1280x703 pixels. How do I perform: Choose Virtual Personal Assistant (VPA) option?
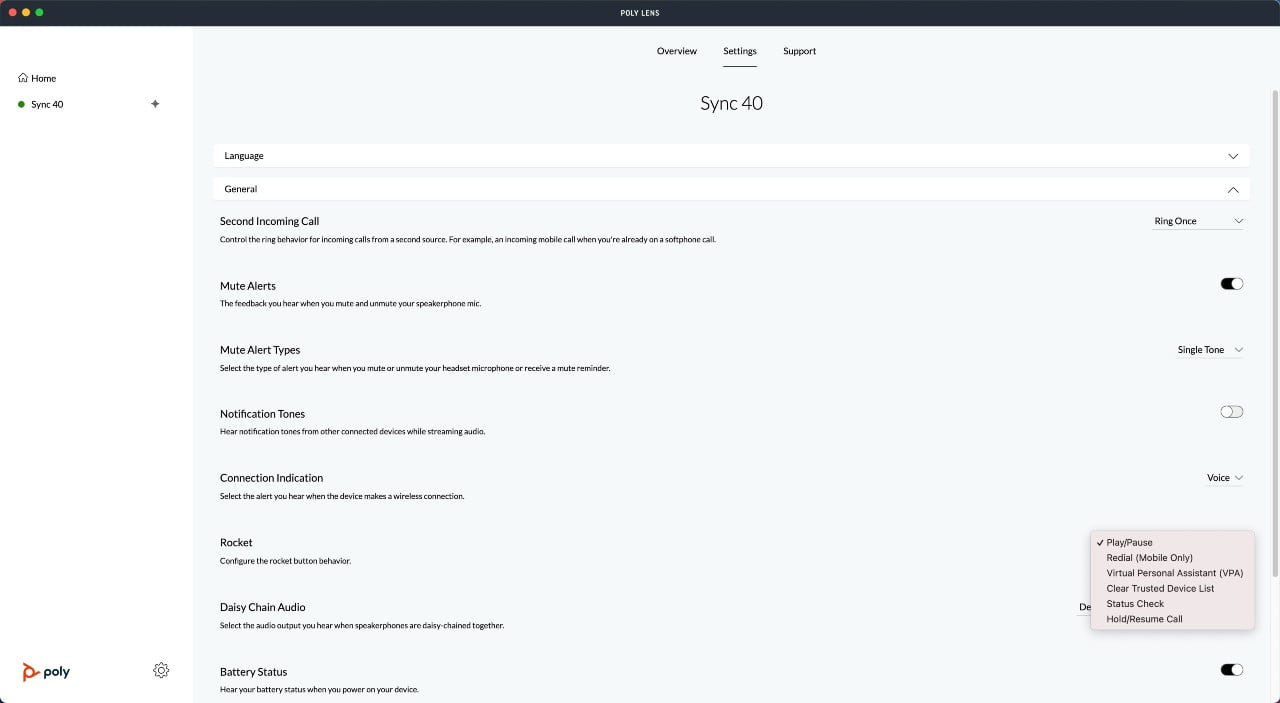pyautogui.click(x=1174, y=573)
